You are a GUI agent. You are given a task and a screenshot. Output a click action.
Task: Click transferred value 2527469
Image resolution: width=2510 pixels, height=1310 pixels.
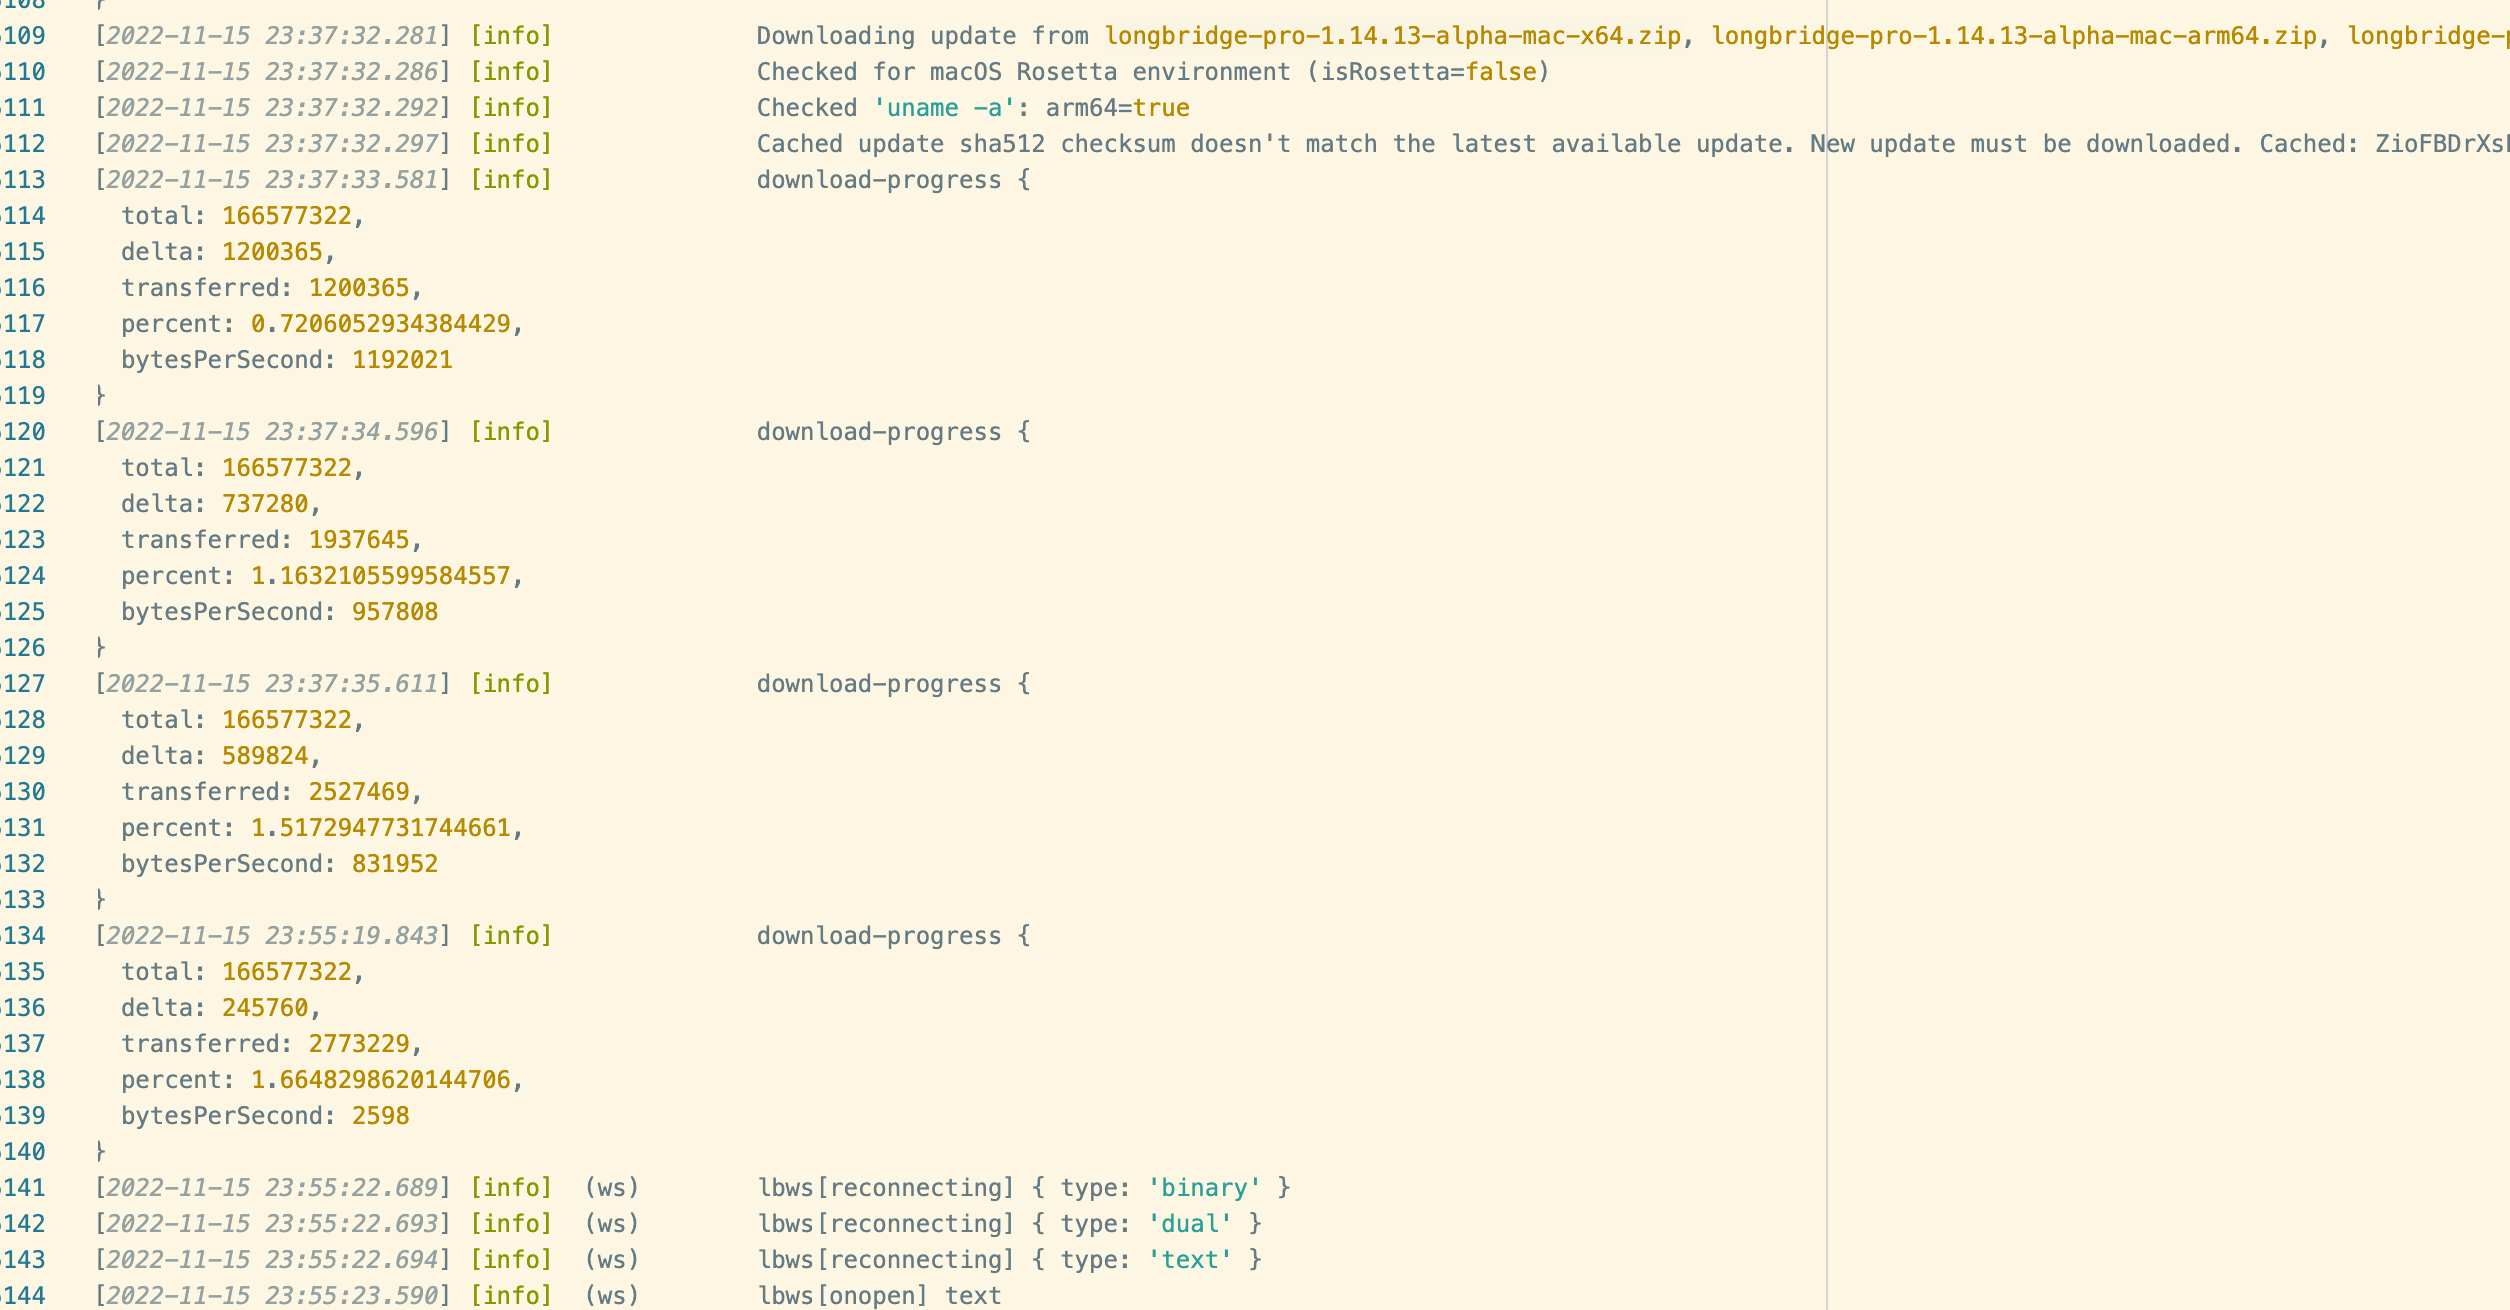[359, 792]
